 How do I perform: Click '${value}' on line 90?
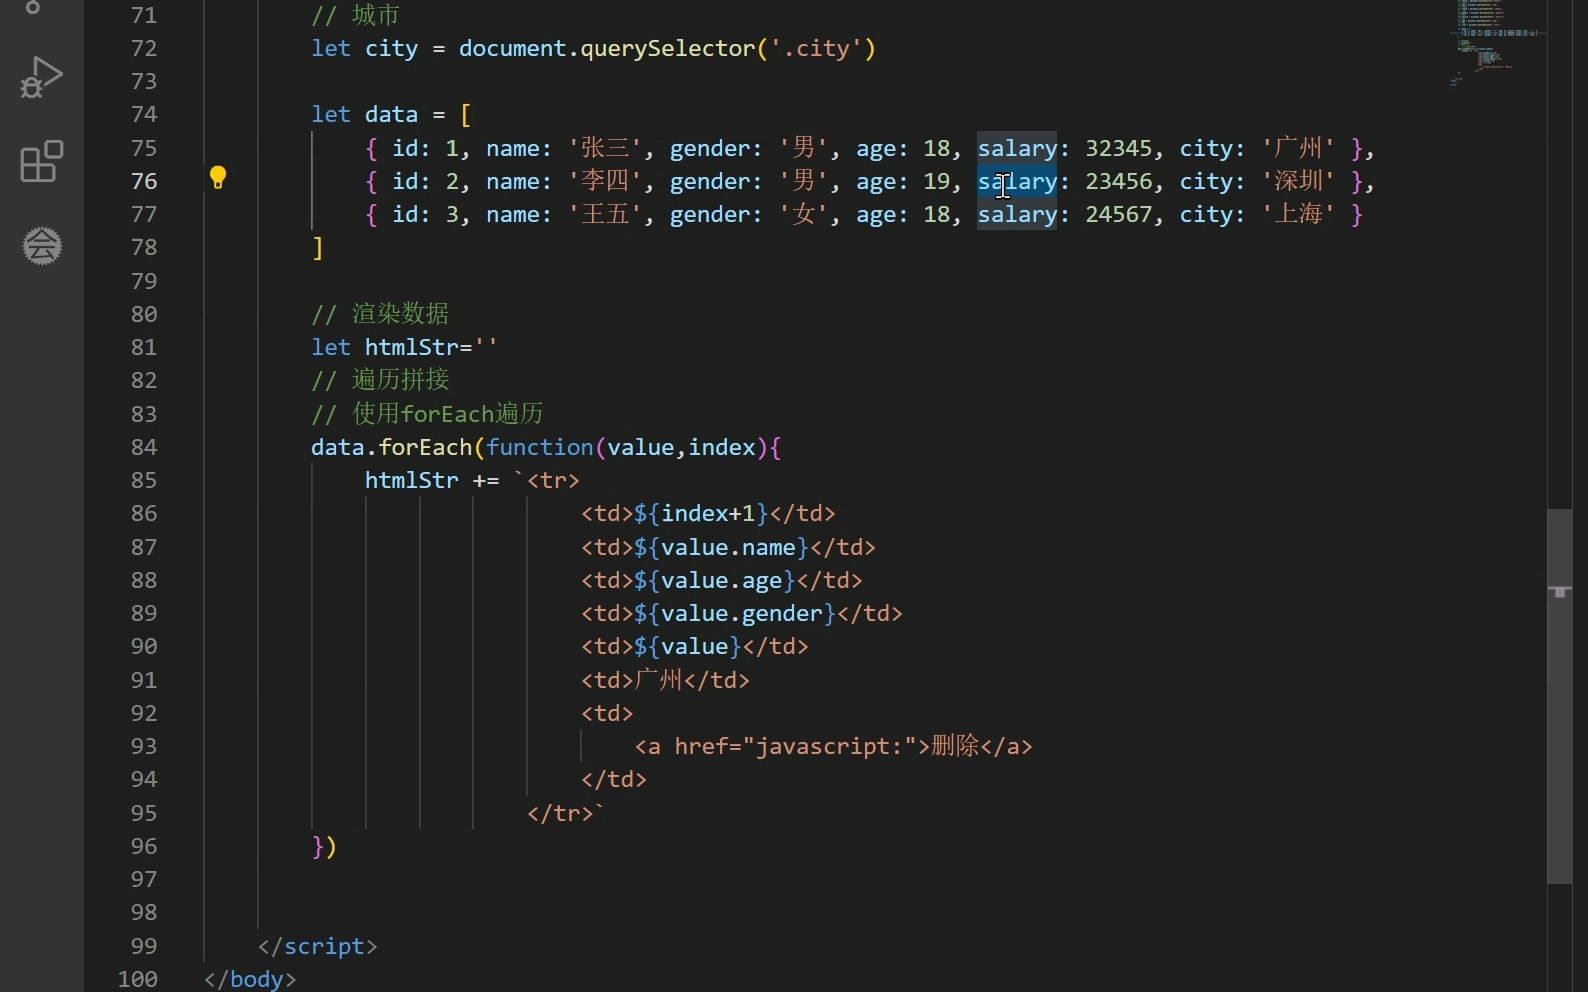point(688,646)
